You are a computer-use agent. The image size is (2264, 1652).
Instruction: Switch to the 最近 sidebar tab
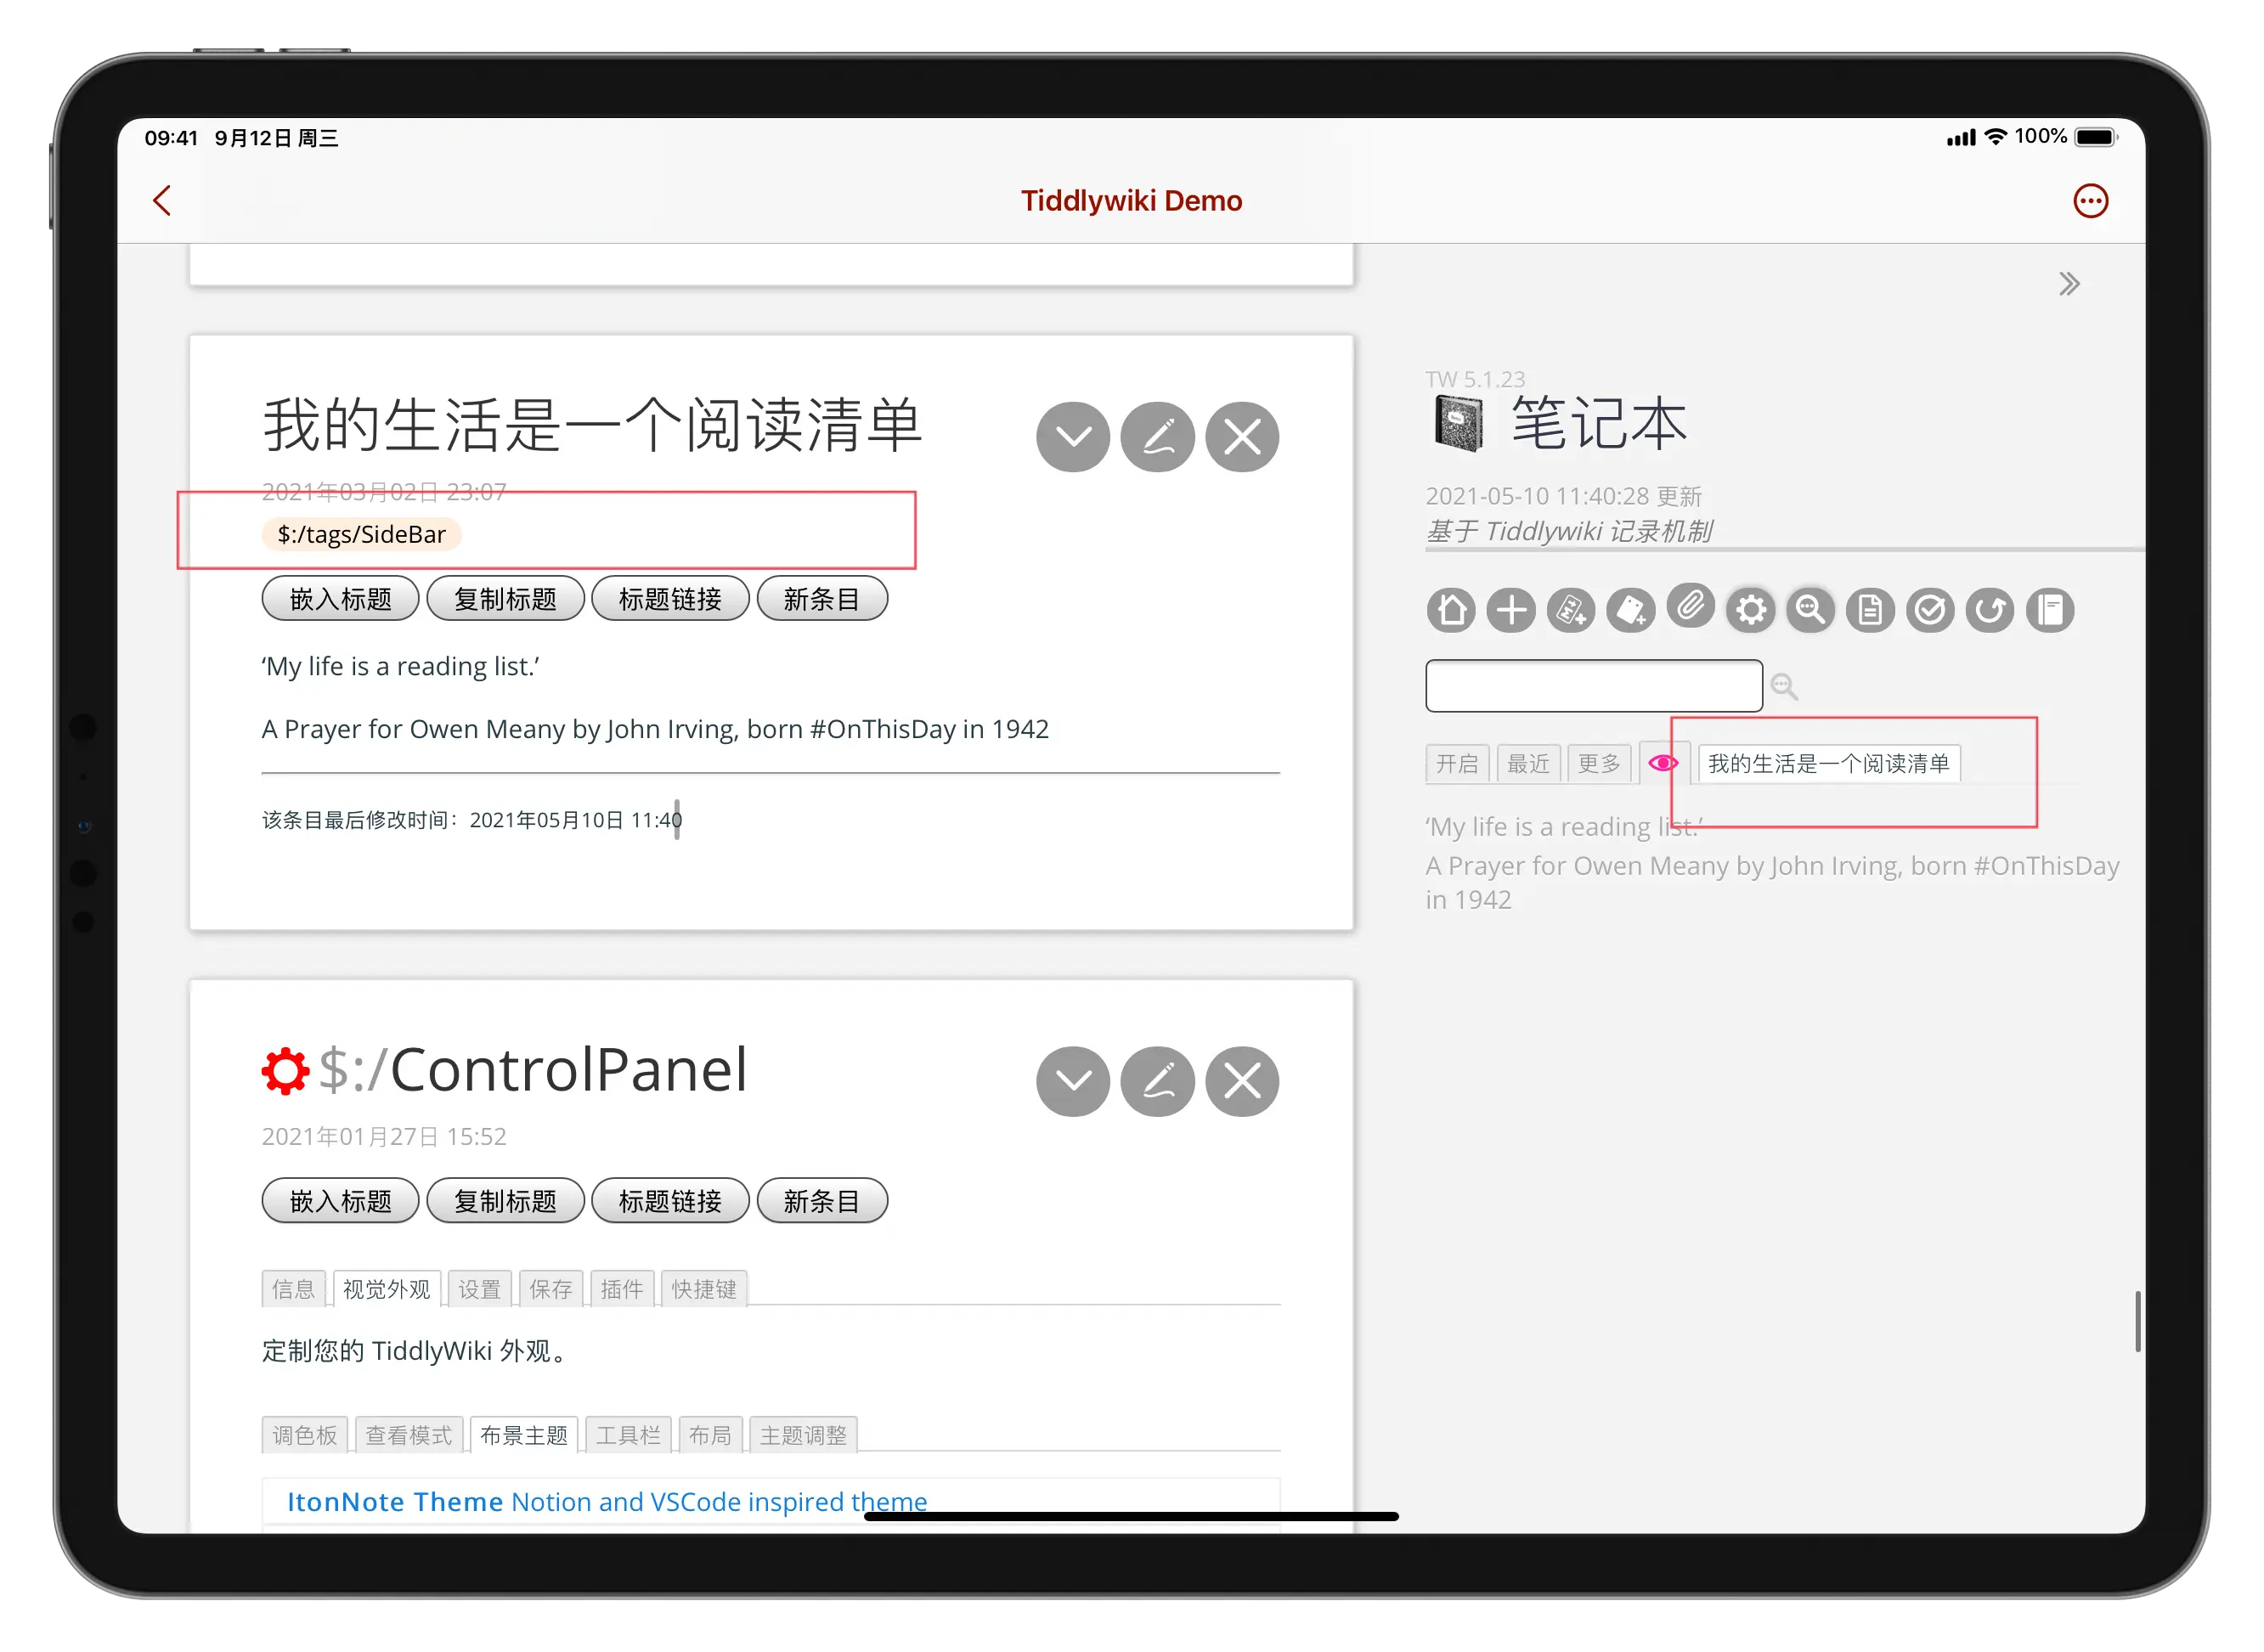(x=1528, y=764)
